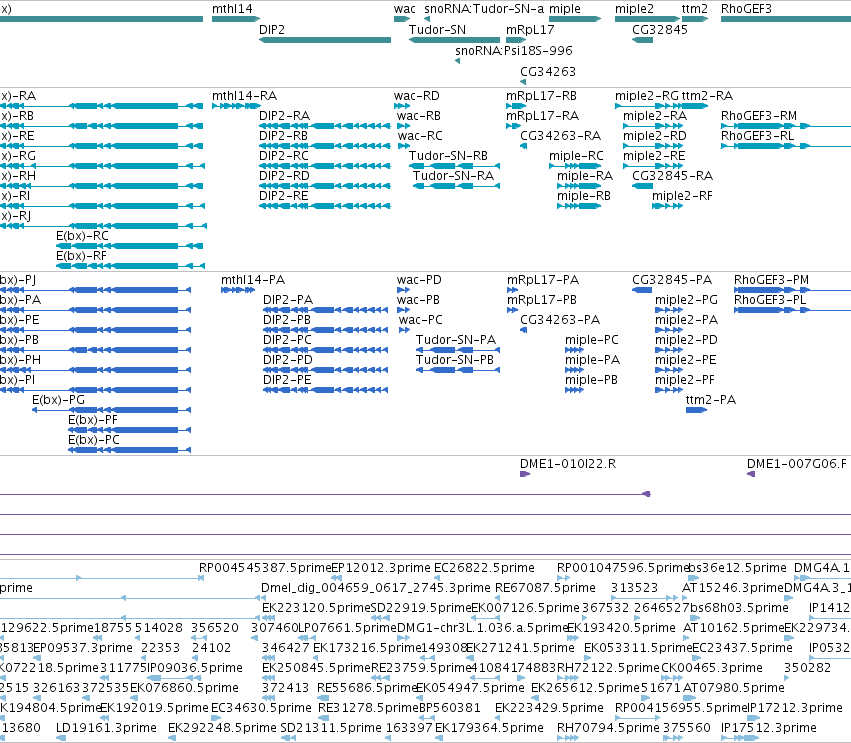Viewport: 851px width, 743px height.
Task: Click the EK179364.5prime EST label
Action: click(489, 728)
